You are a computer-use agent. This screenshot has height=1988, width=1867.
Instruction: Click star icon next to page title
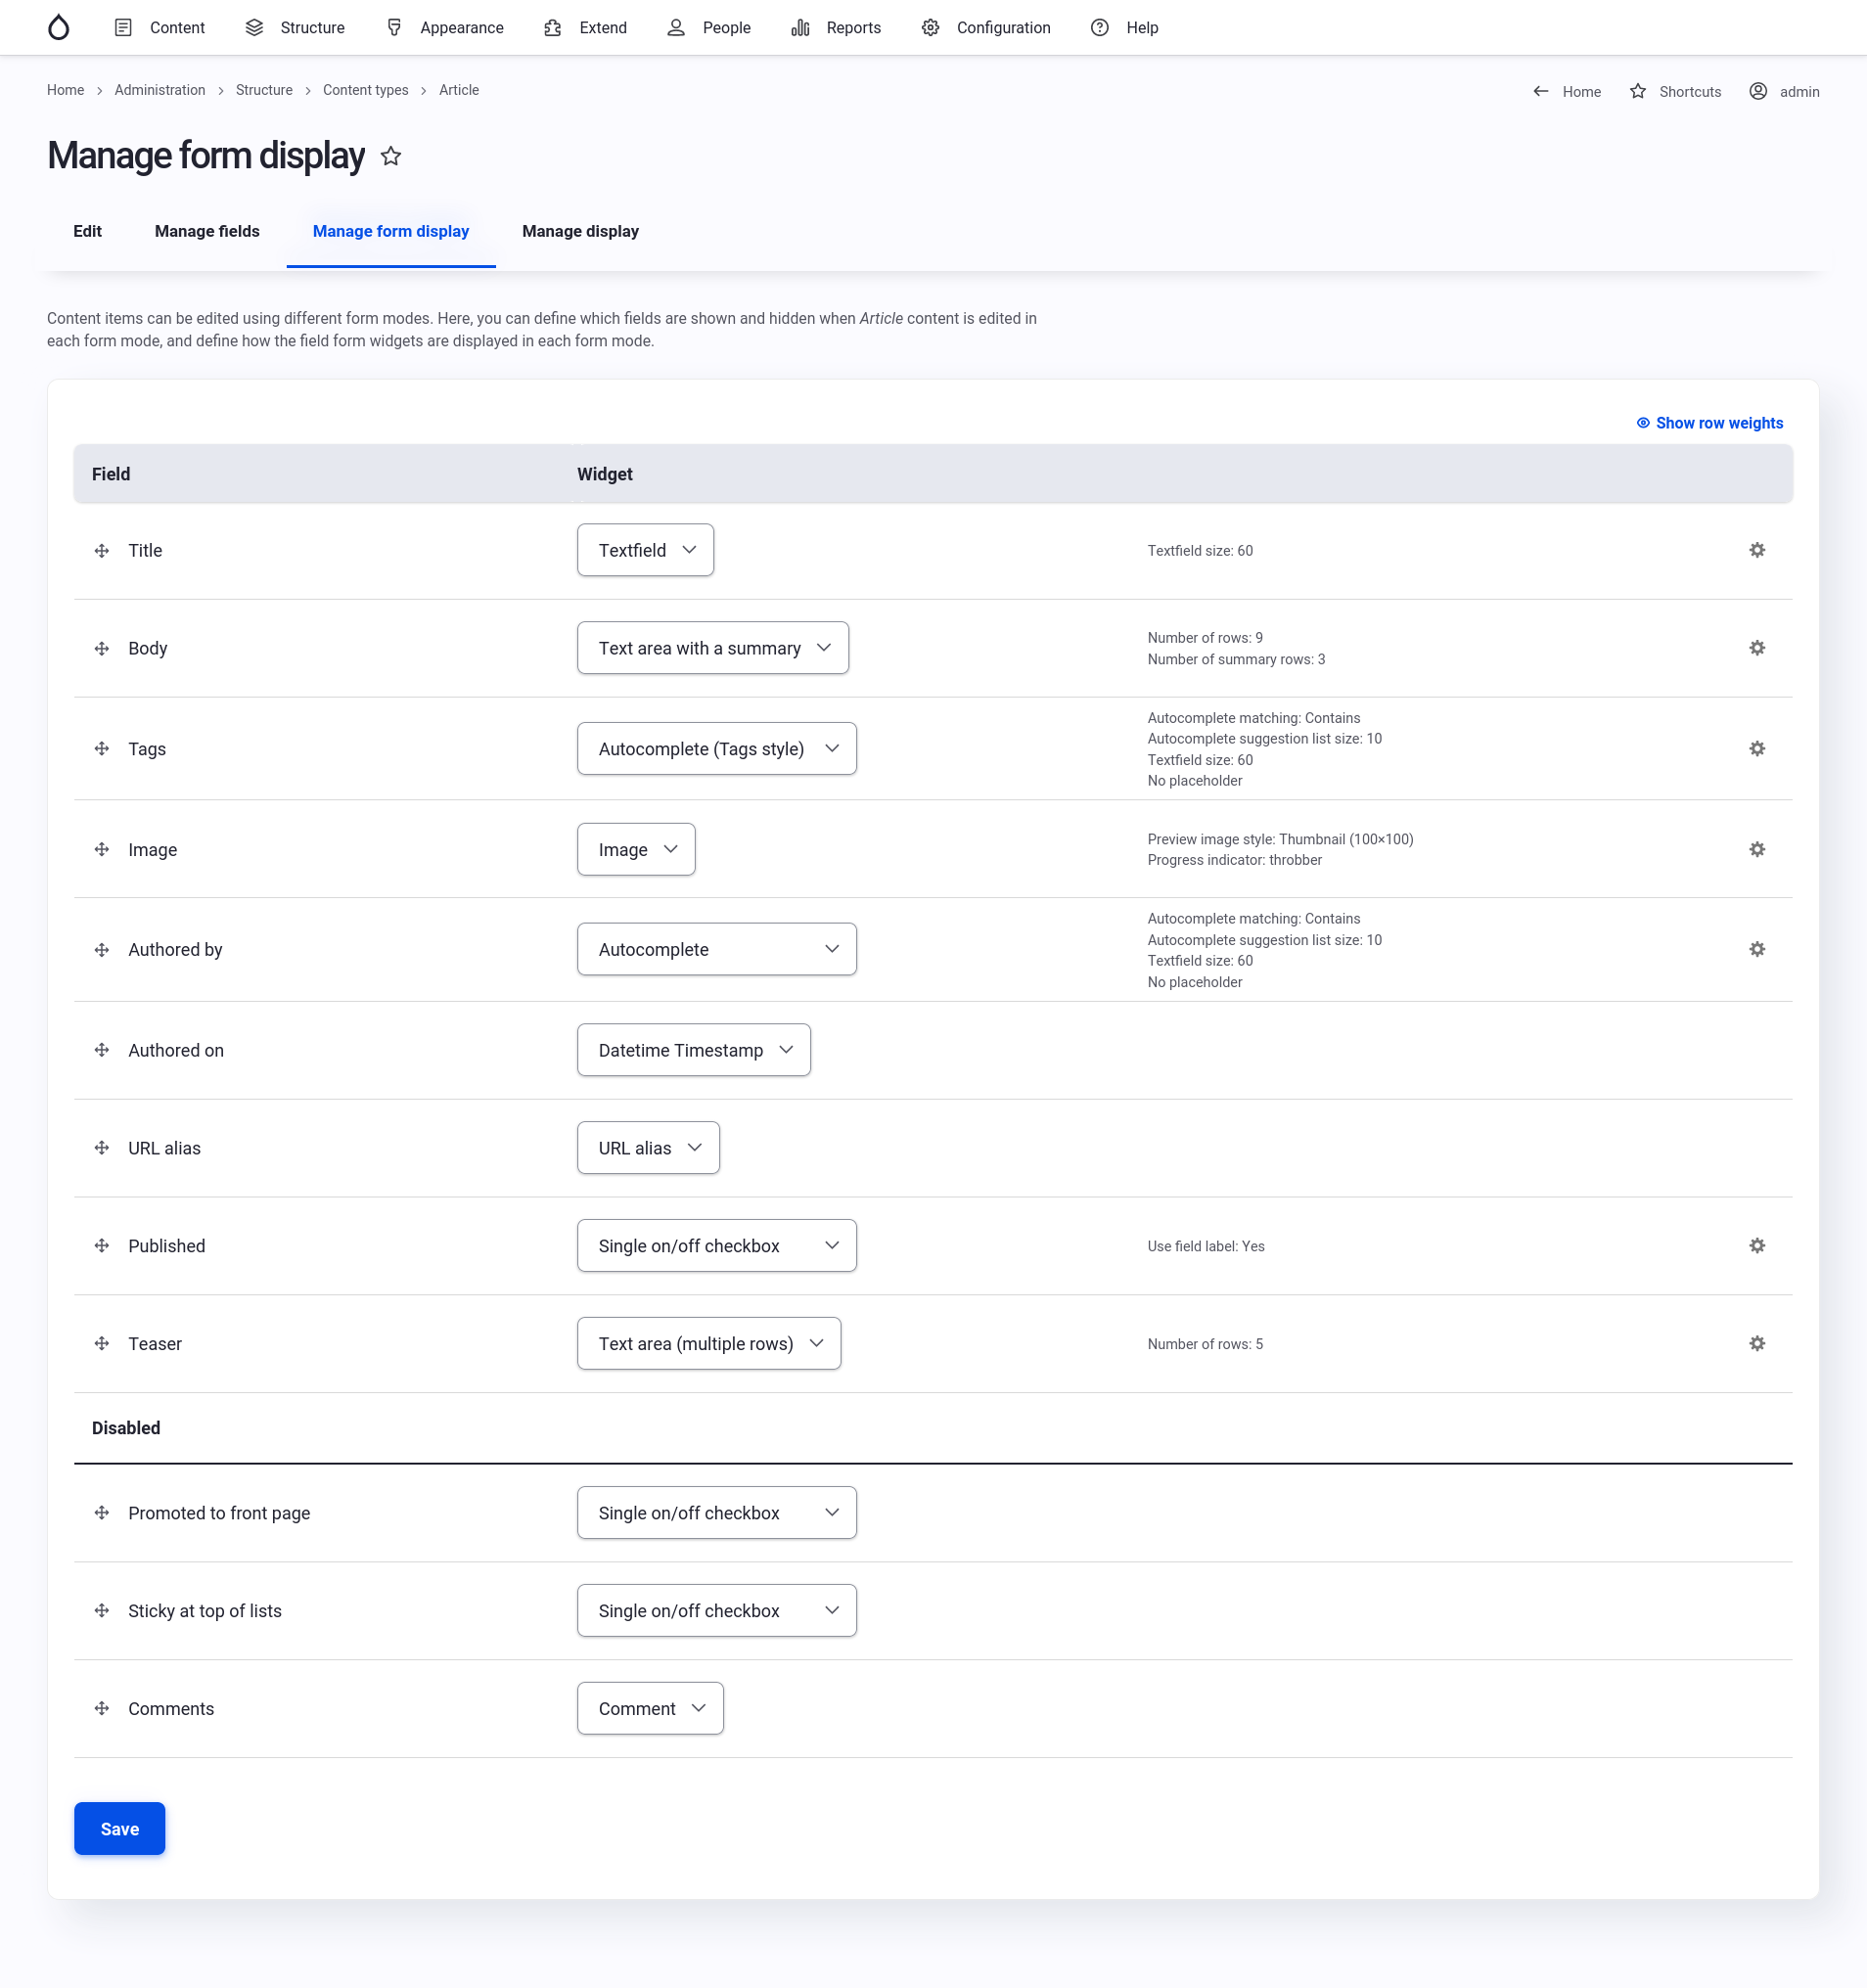pos(391,156)
